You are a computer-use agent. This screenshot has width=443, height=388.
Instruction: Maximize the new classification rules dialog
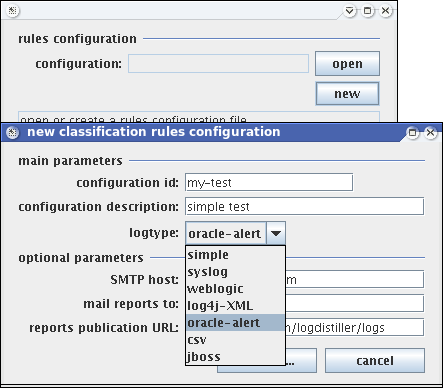(413, 133)
